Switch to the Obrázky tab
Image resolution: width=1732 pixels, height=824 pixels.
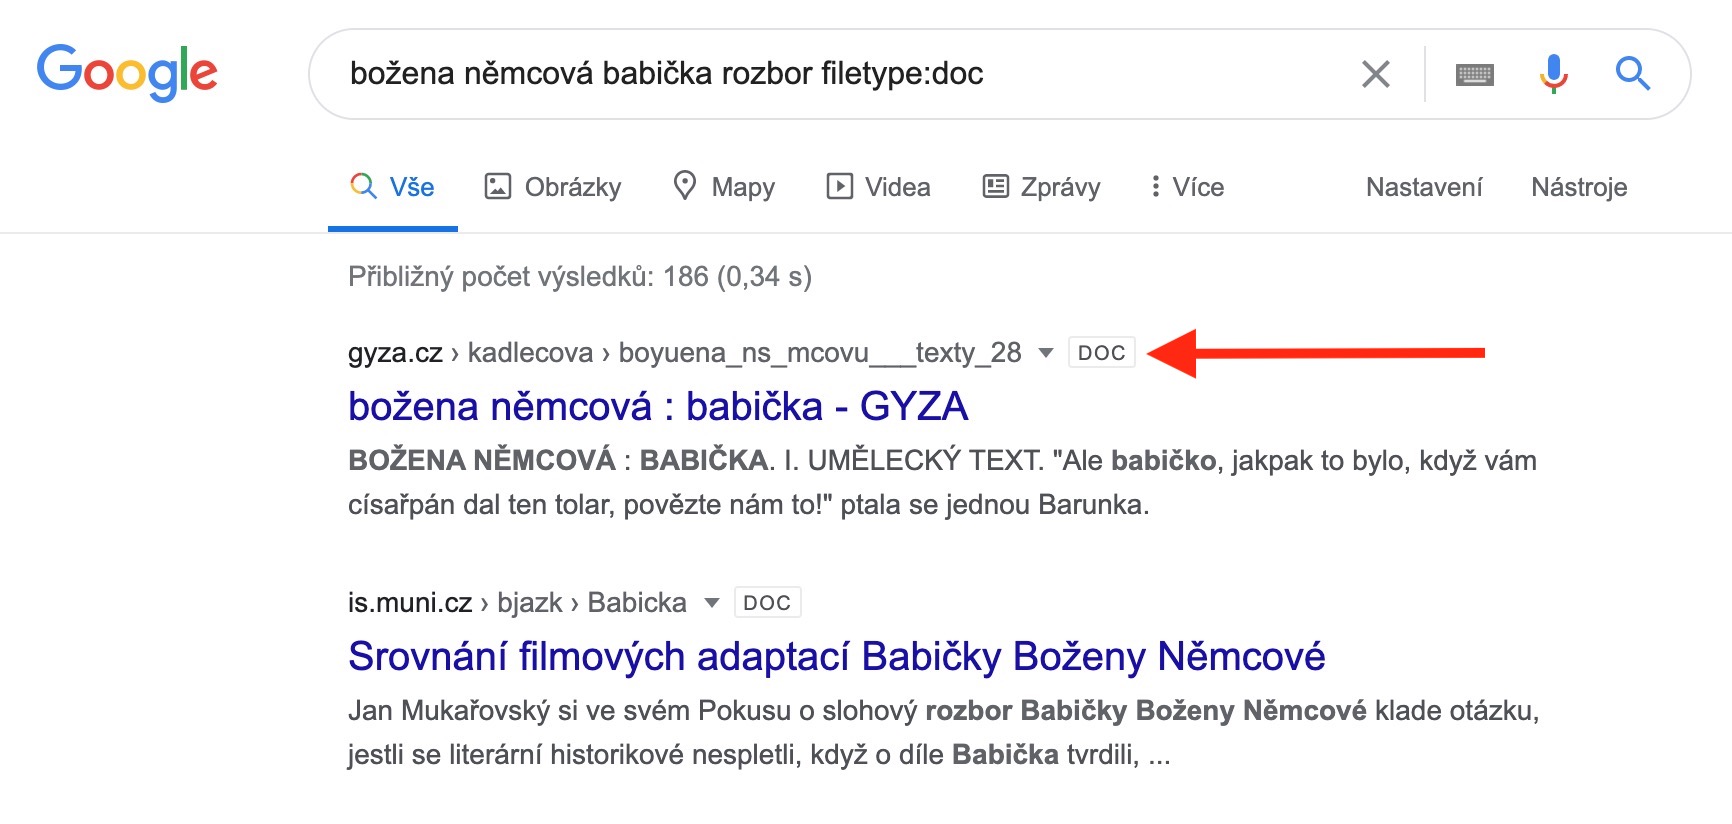pyautogui.click(x=553, y=187)
